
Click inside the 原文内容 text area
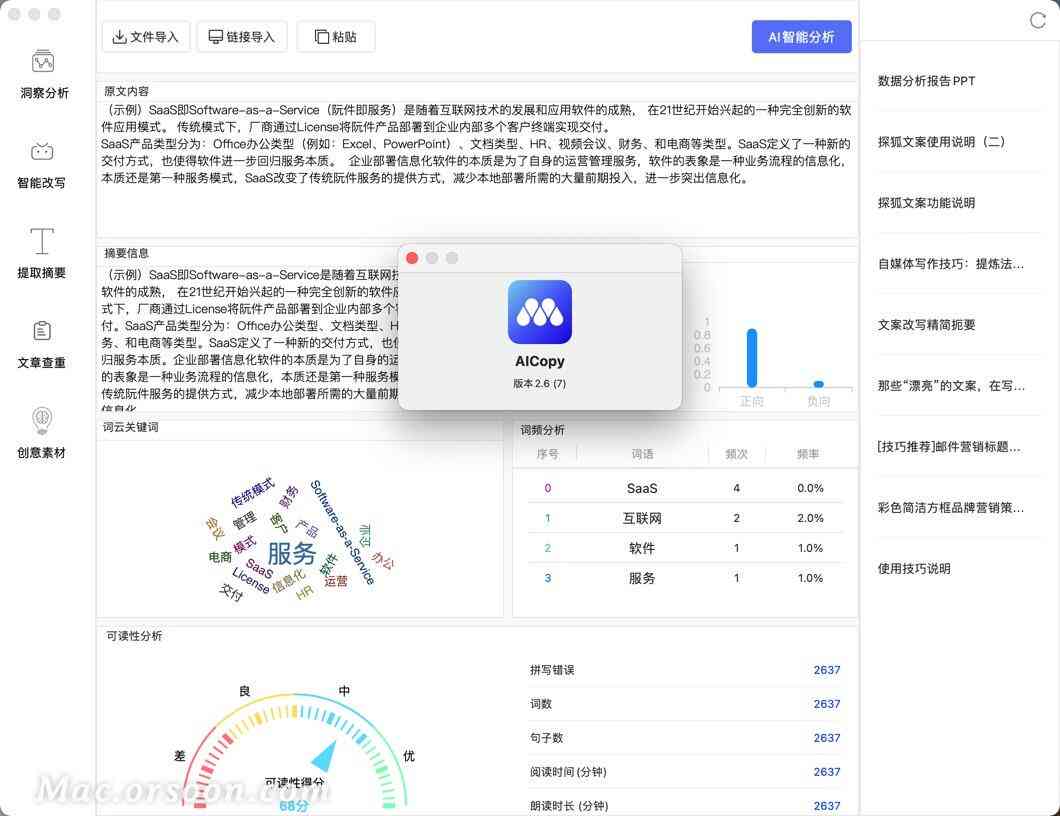[477, 168]
